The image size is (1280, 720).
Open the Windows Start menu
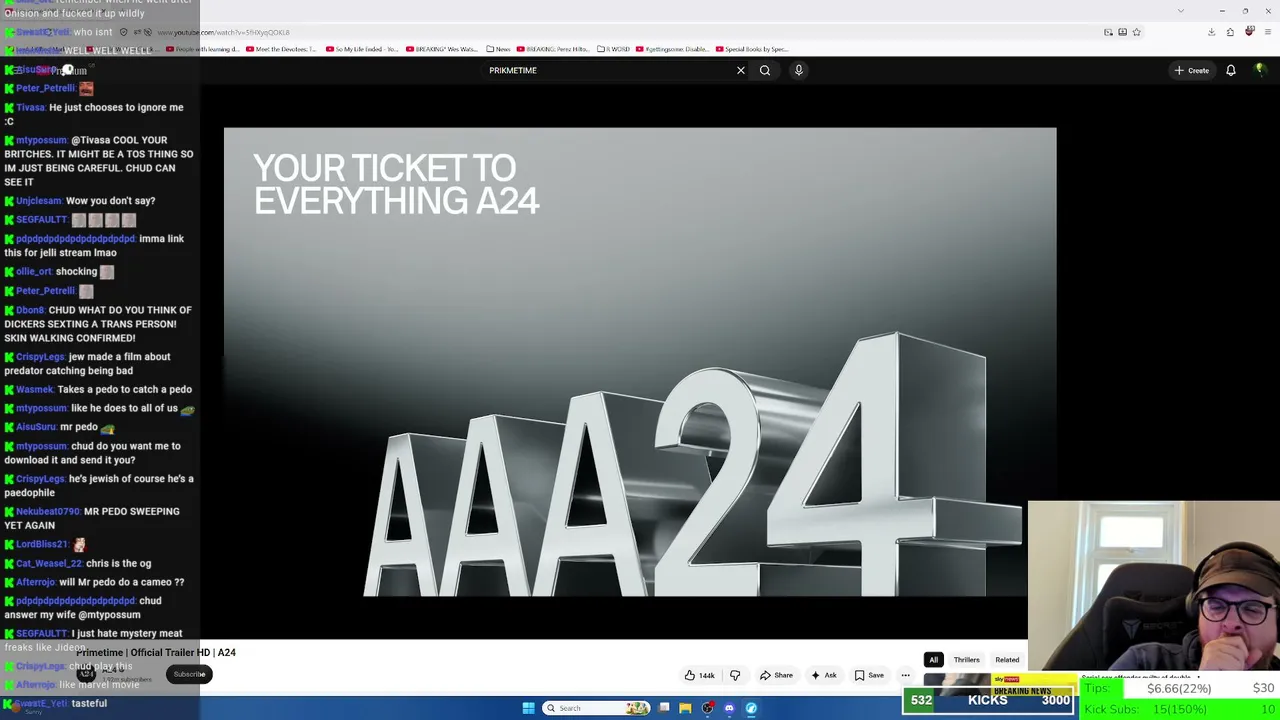tap(528, 708)
